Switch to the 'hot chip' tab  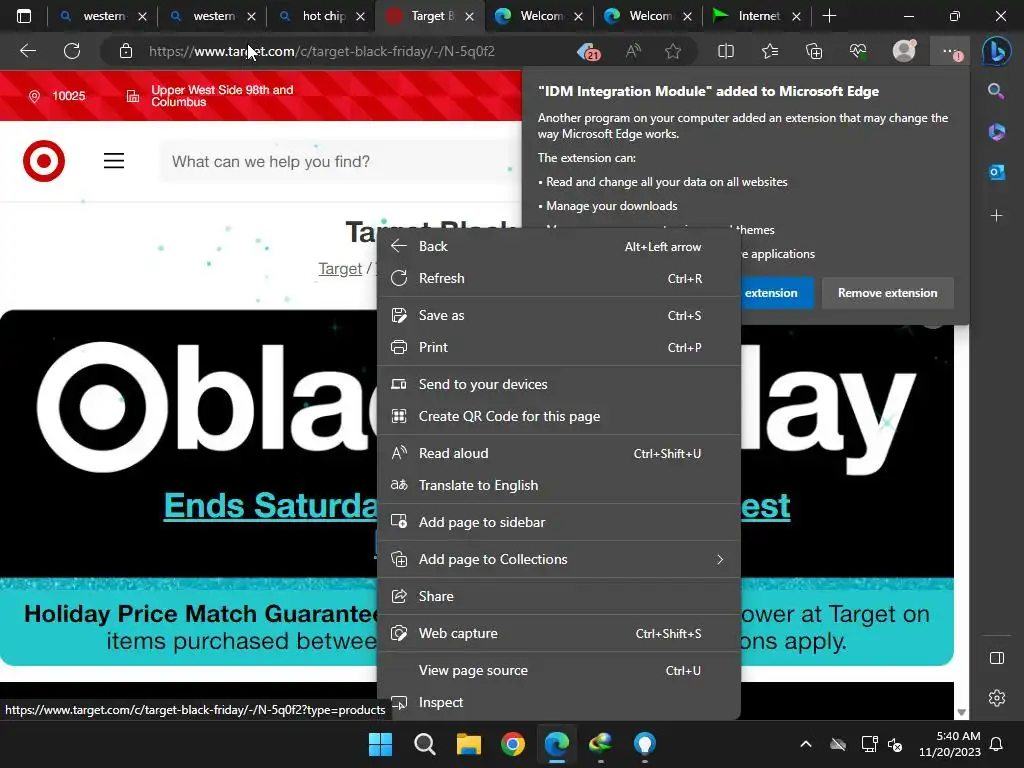coord(321,16)
